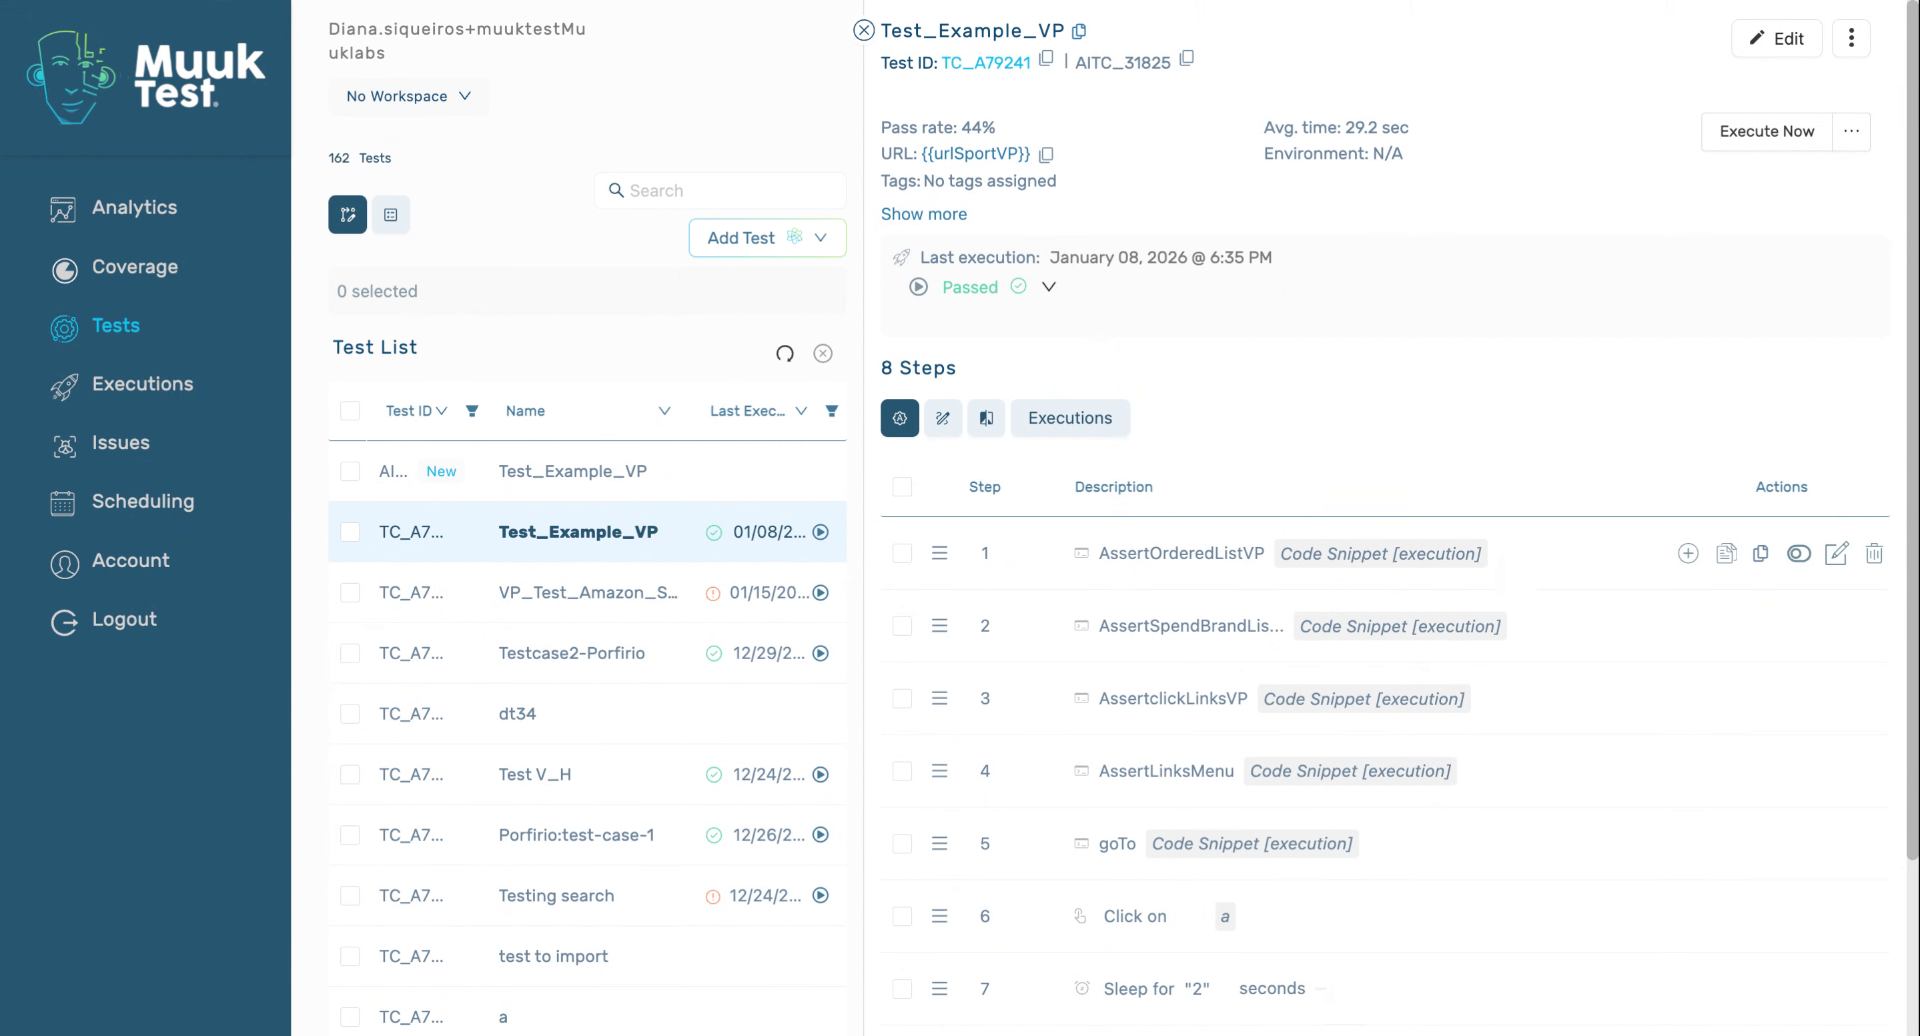Copy the urlSportVP URL value
The height and width of the screenshot is (1036, 1920).
click(x=1046, y=155)
